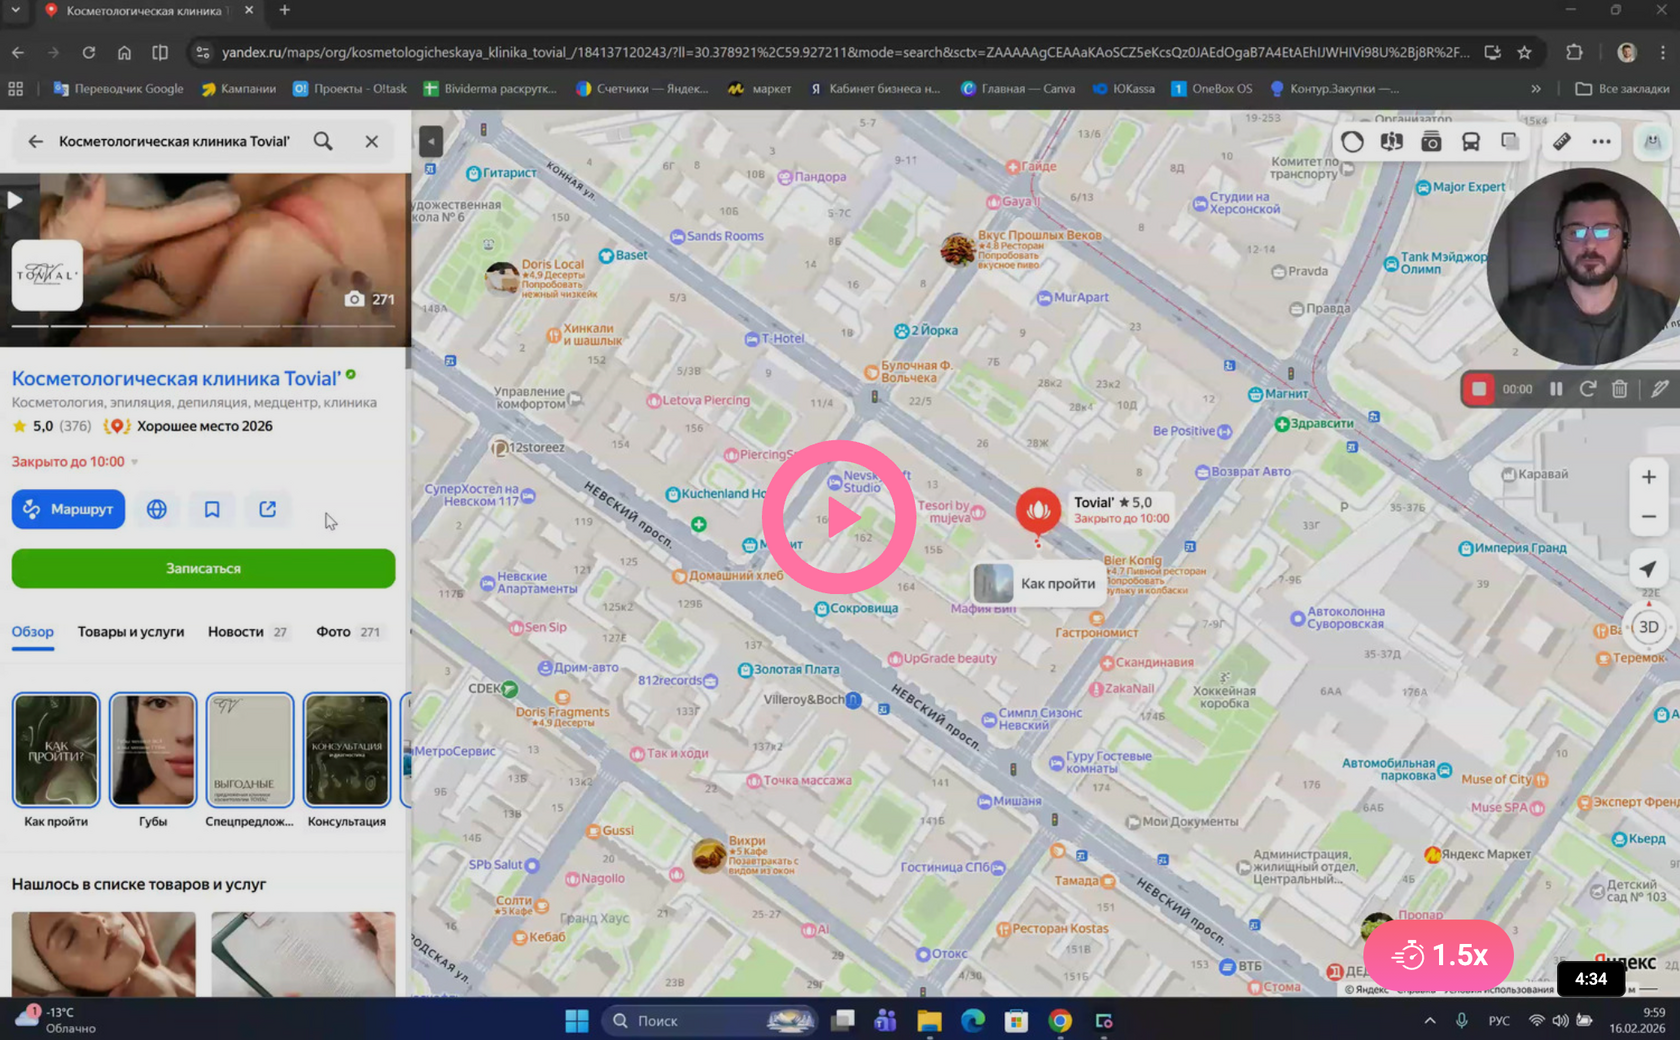Open Microsoft Edge from the taskbar

[973, 1020]
